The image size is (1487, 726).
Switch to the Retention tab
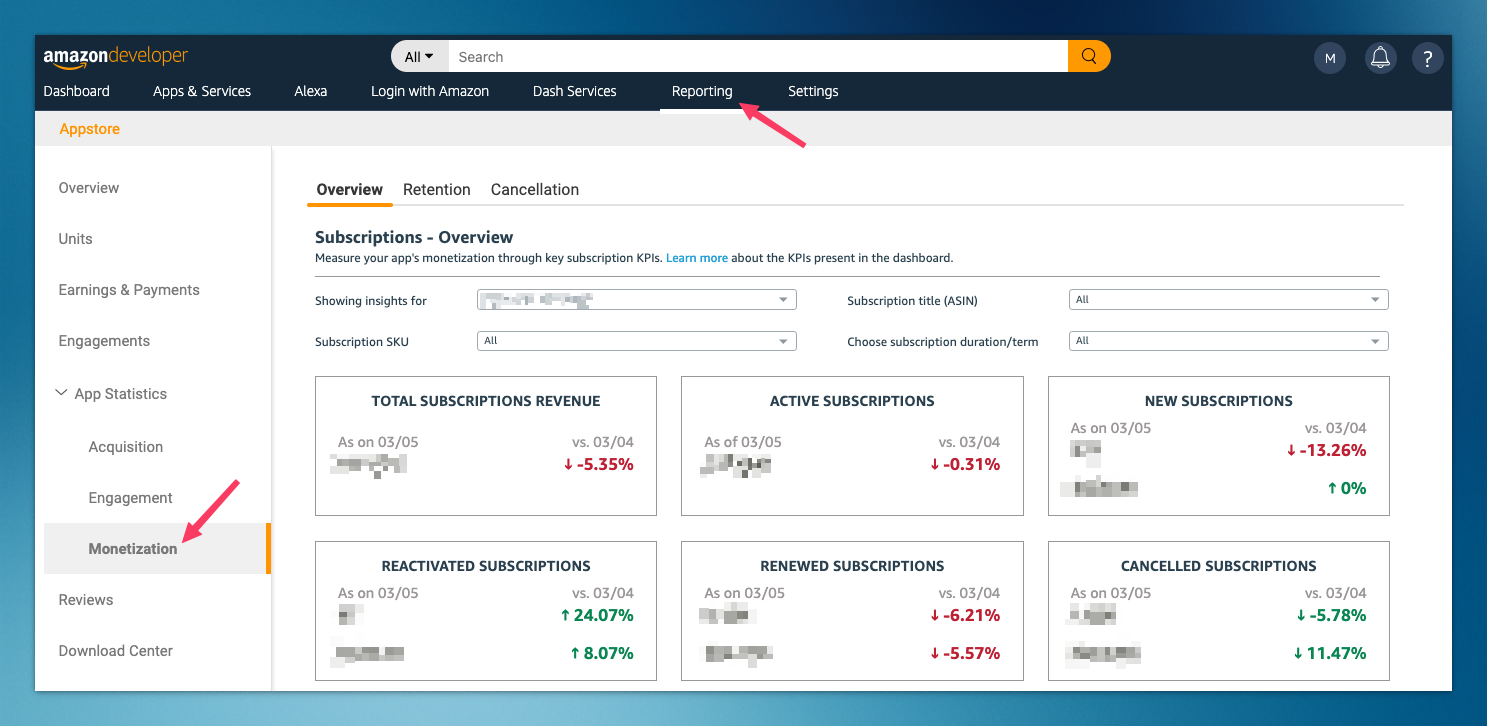coord(437,189)
